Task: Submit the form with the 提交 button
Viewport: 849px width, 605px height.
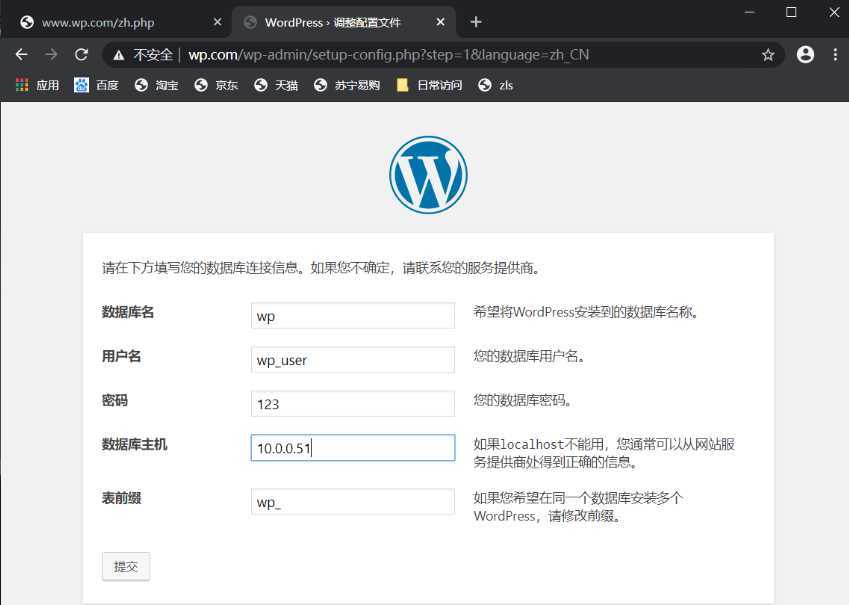Action: tap(126, 567)
